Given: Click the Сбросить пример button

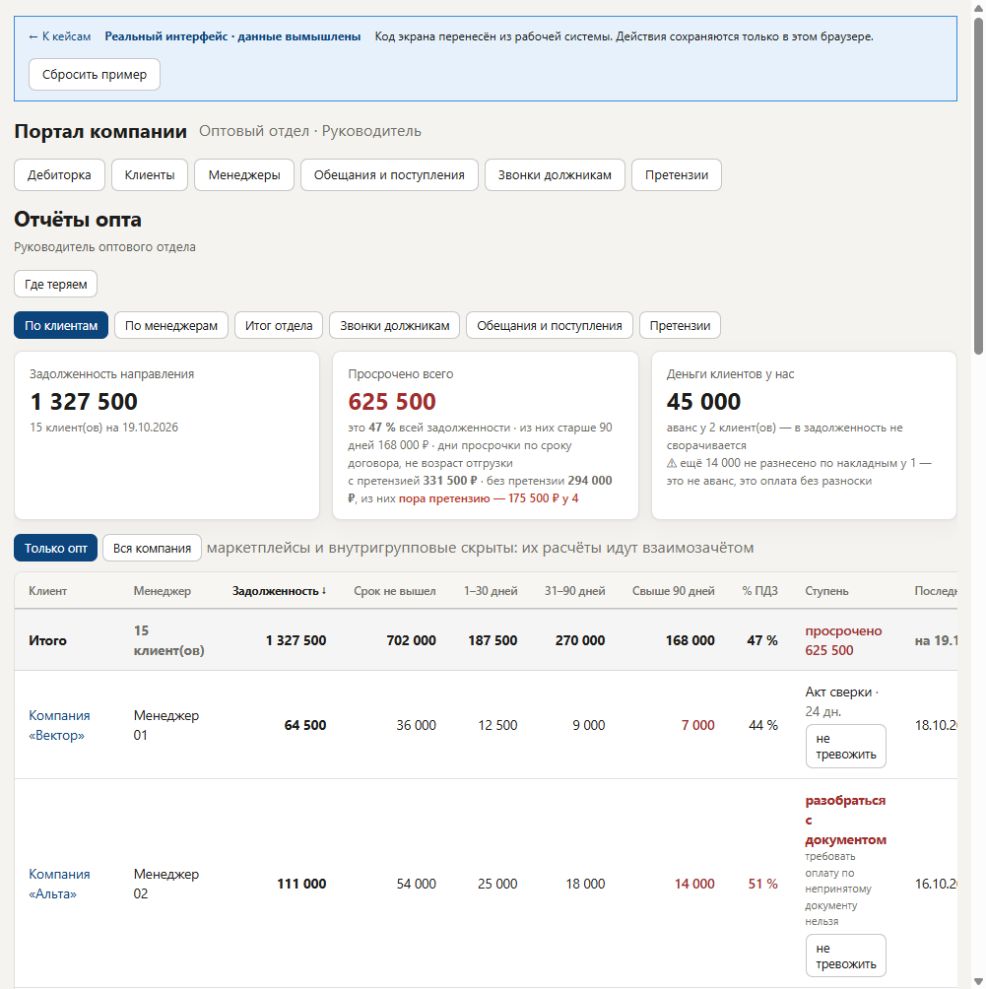Looking at the screenshot, I should tap(95, 74).
